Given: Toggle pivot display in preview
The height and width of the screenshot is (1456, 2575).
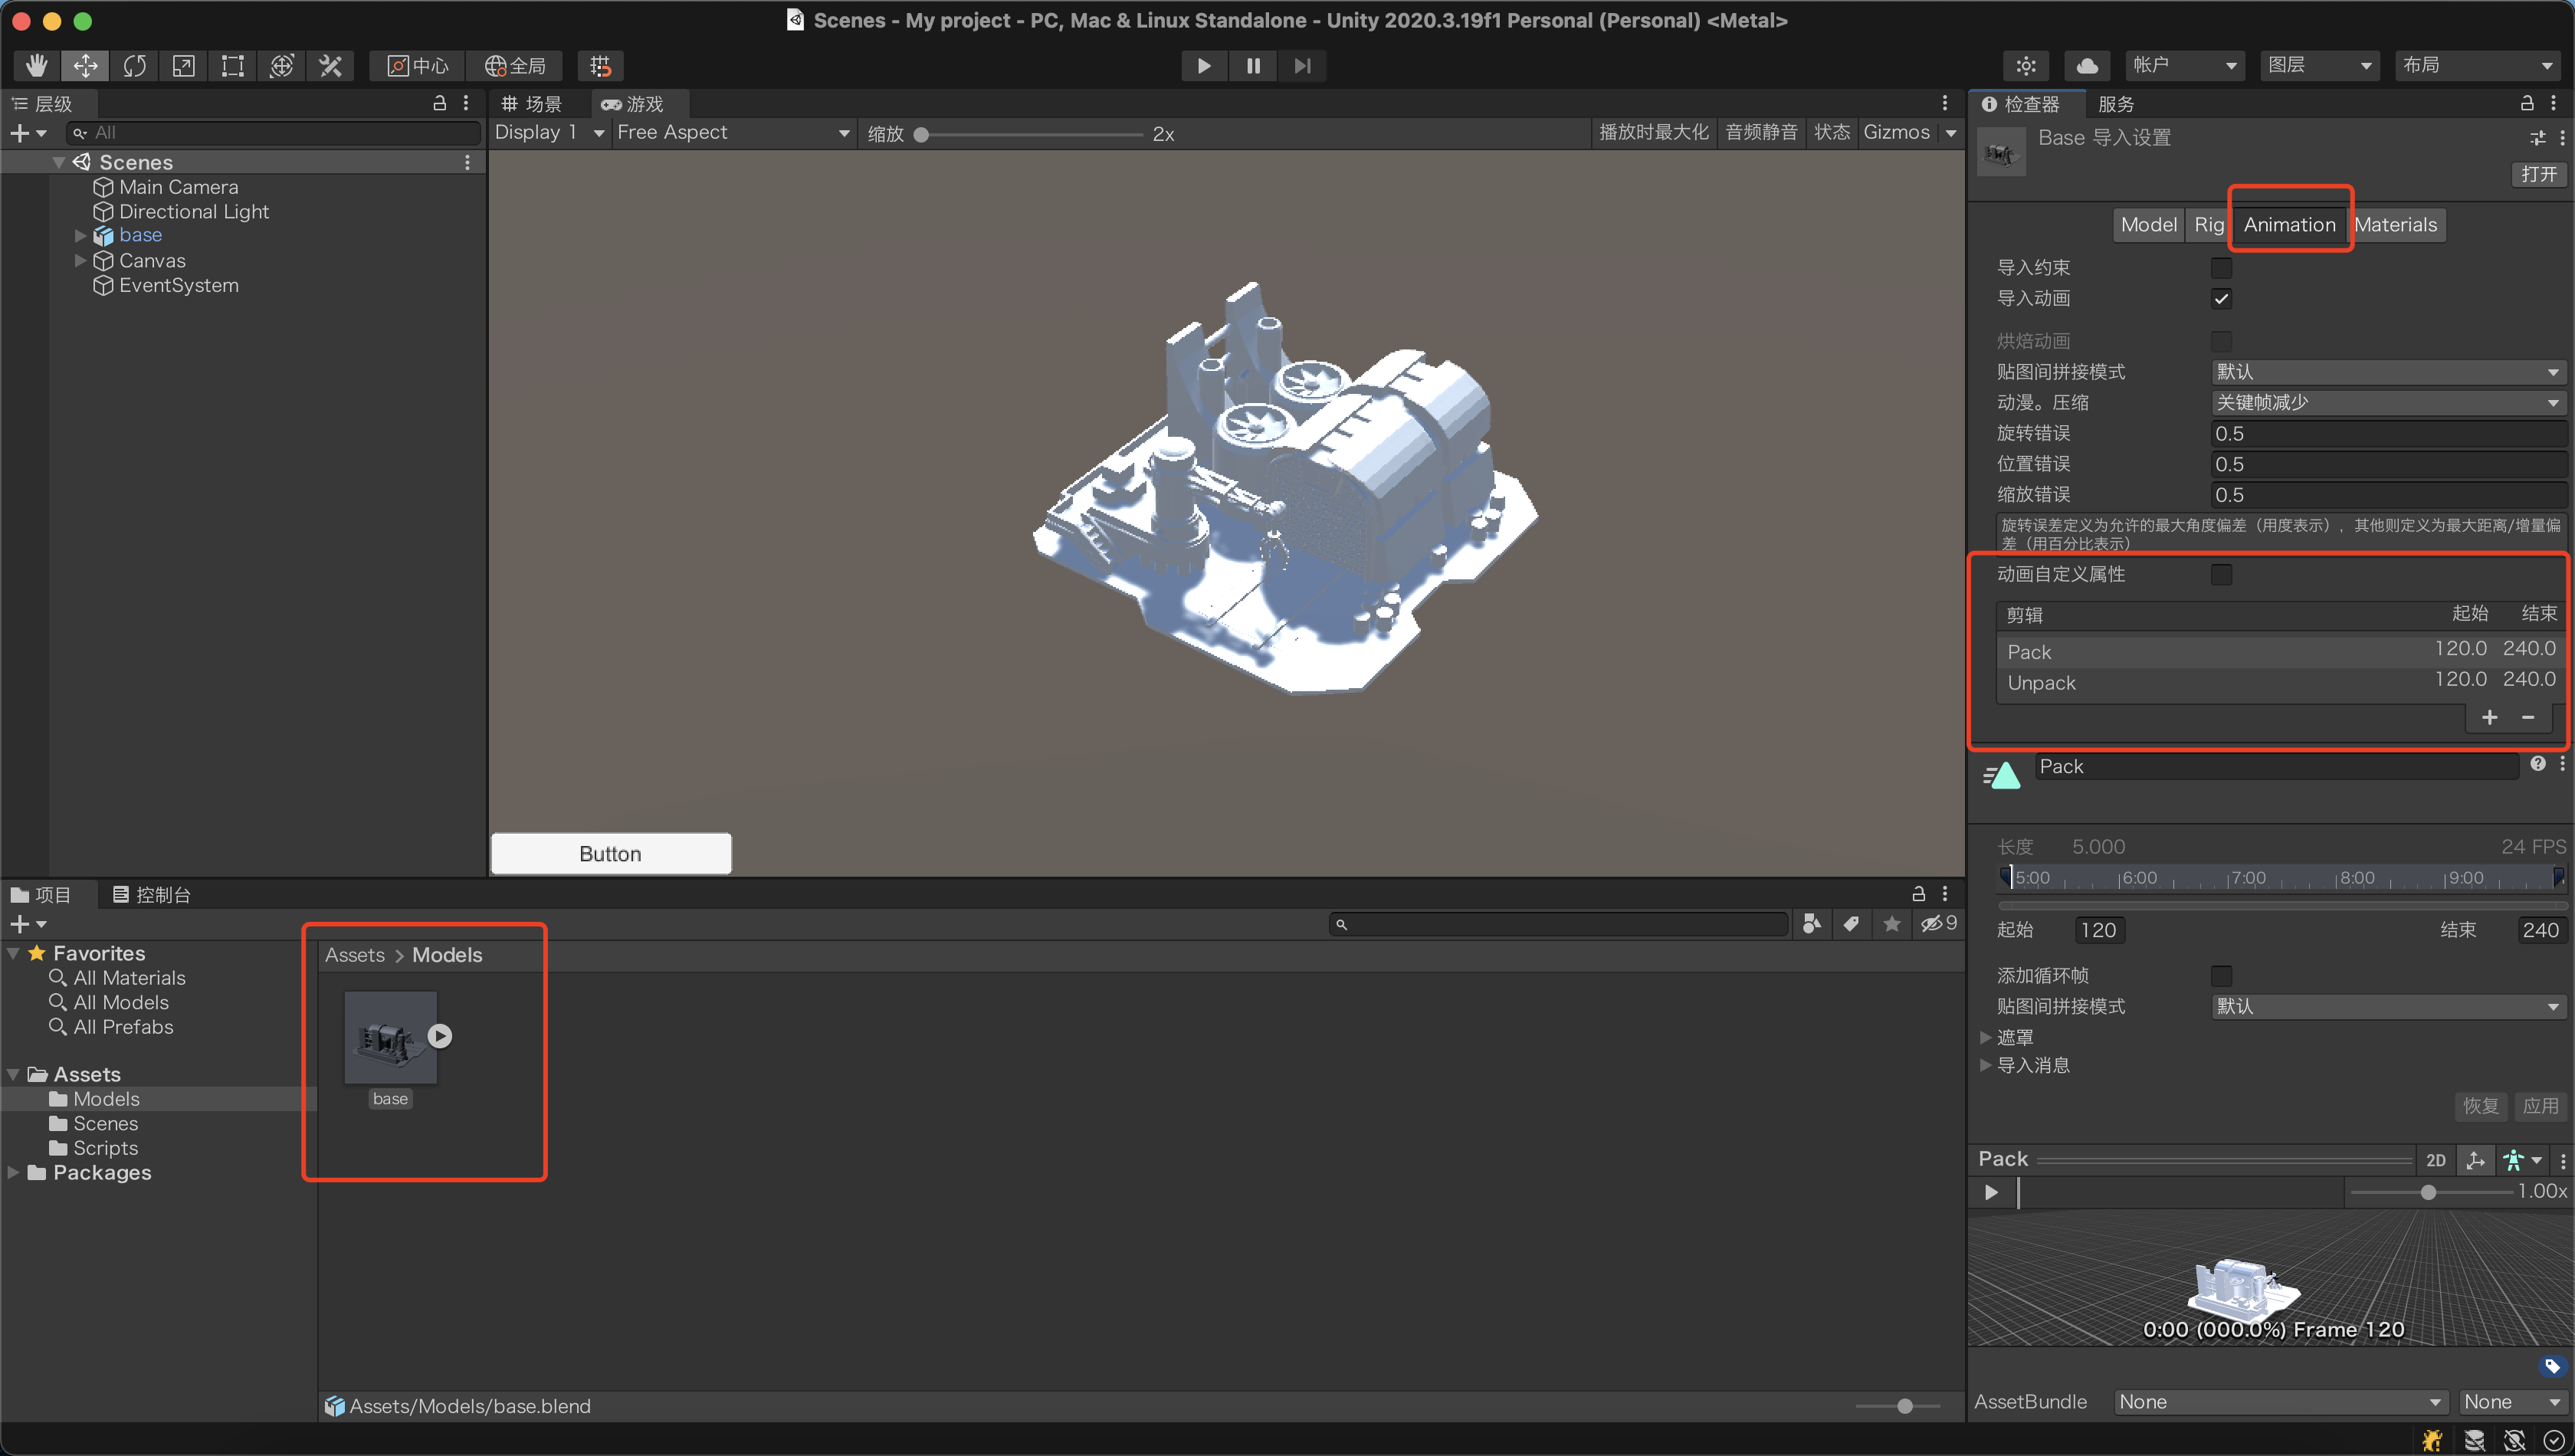Looking at the screenshot, I should click(x=2476, y=1160).
